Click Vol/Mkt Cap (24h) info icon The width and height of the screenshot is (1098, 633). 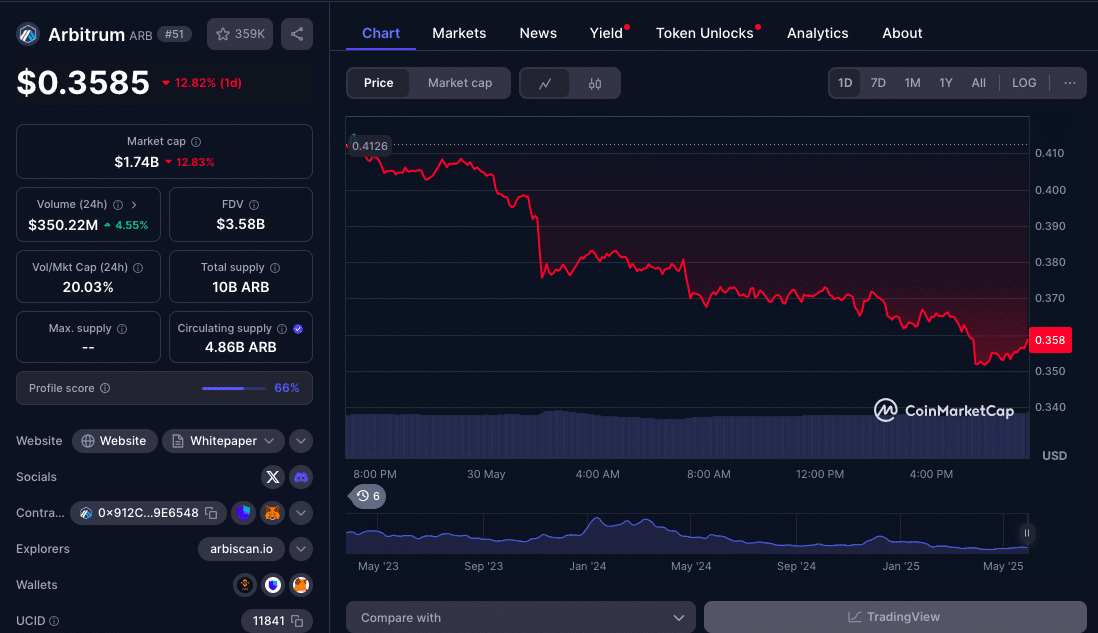[x=138, y=267]
